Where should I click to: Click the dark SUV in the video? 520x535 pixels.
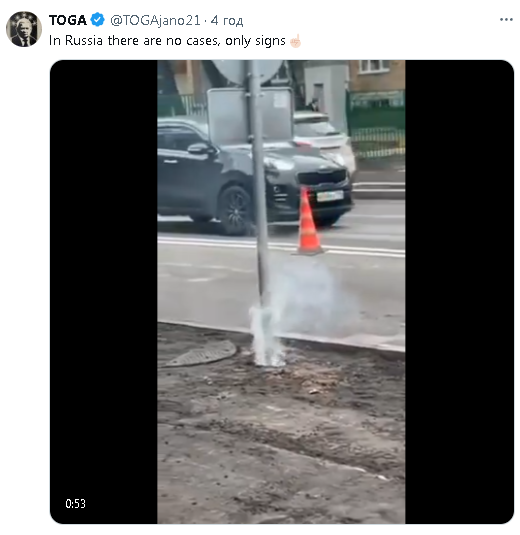click(x=254, y=175)
